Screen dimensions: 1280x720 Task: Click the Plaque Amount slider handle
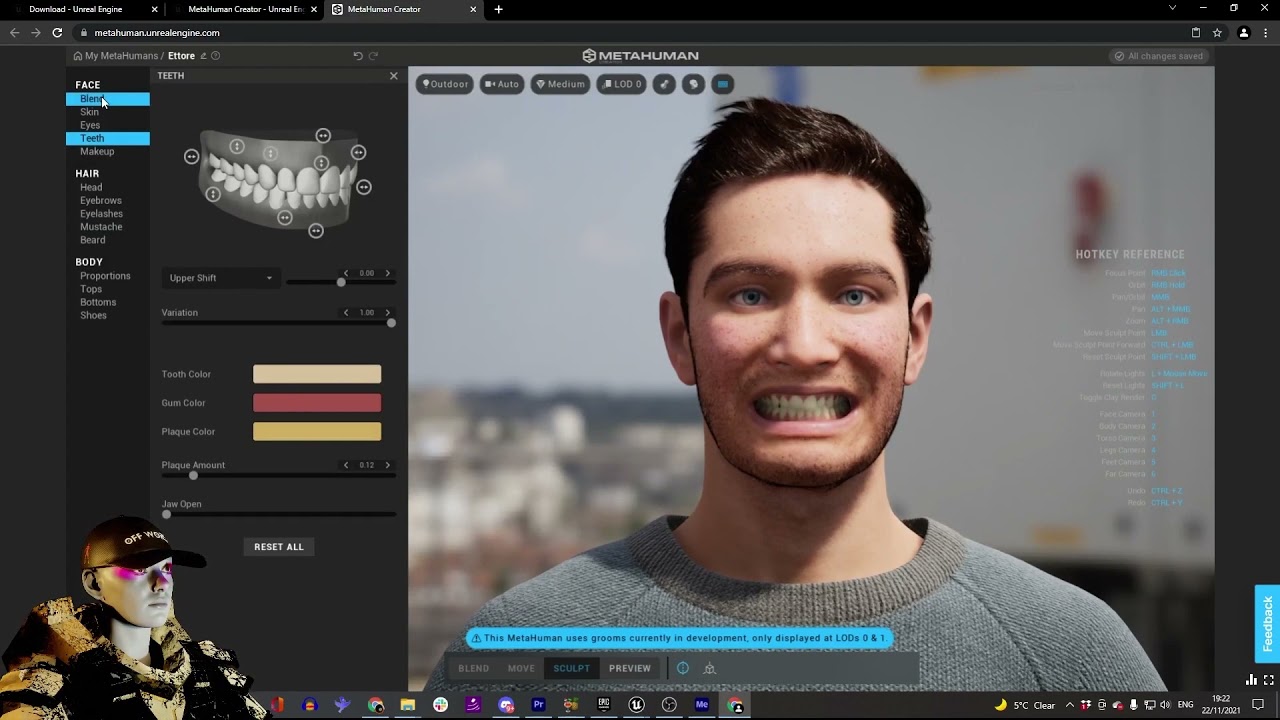click(193, 475)
